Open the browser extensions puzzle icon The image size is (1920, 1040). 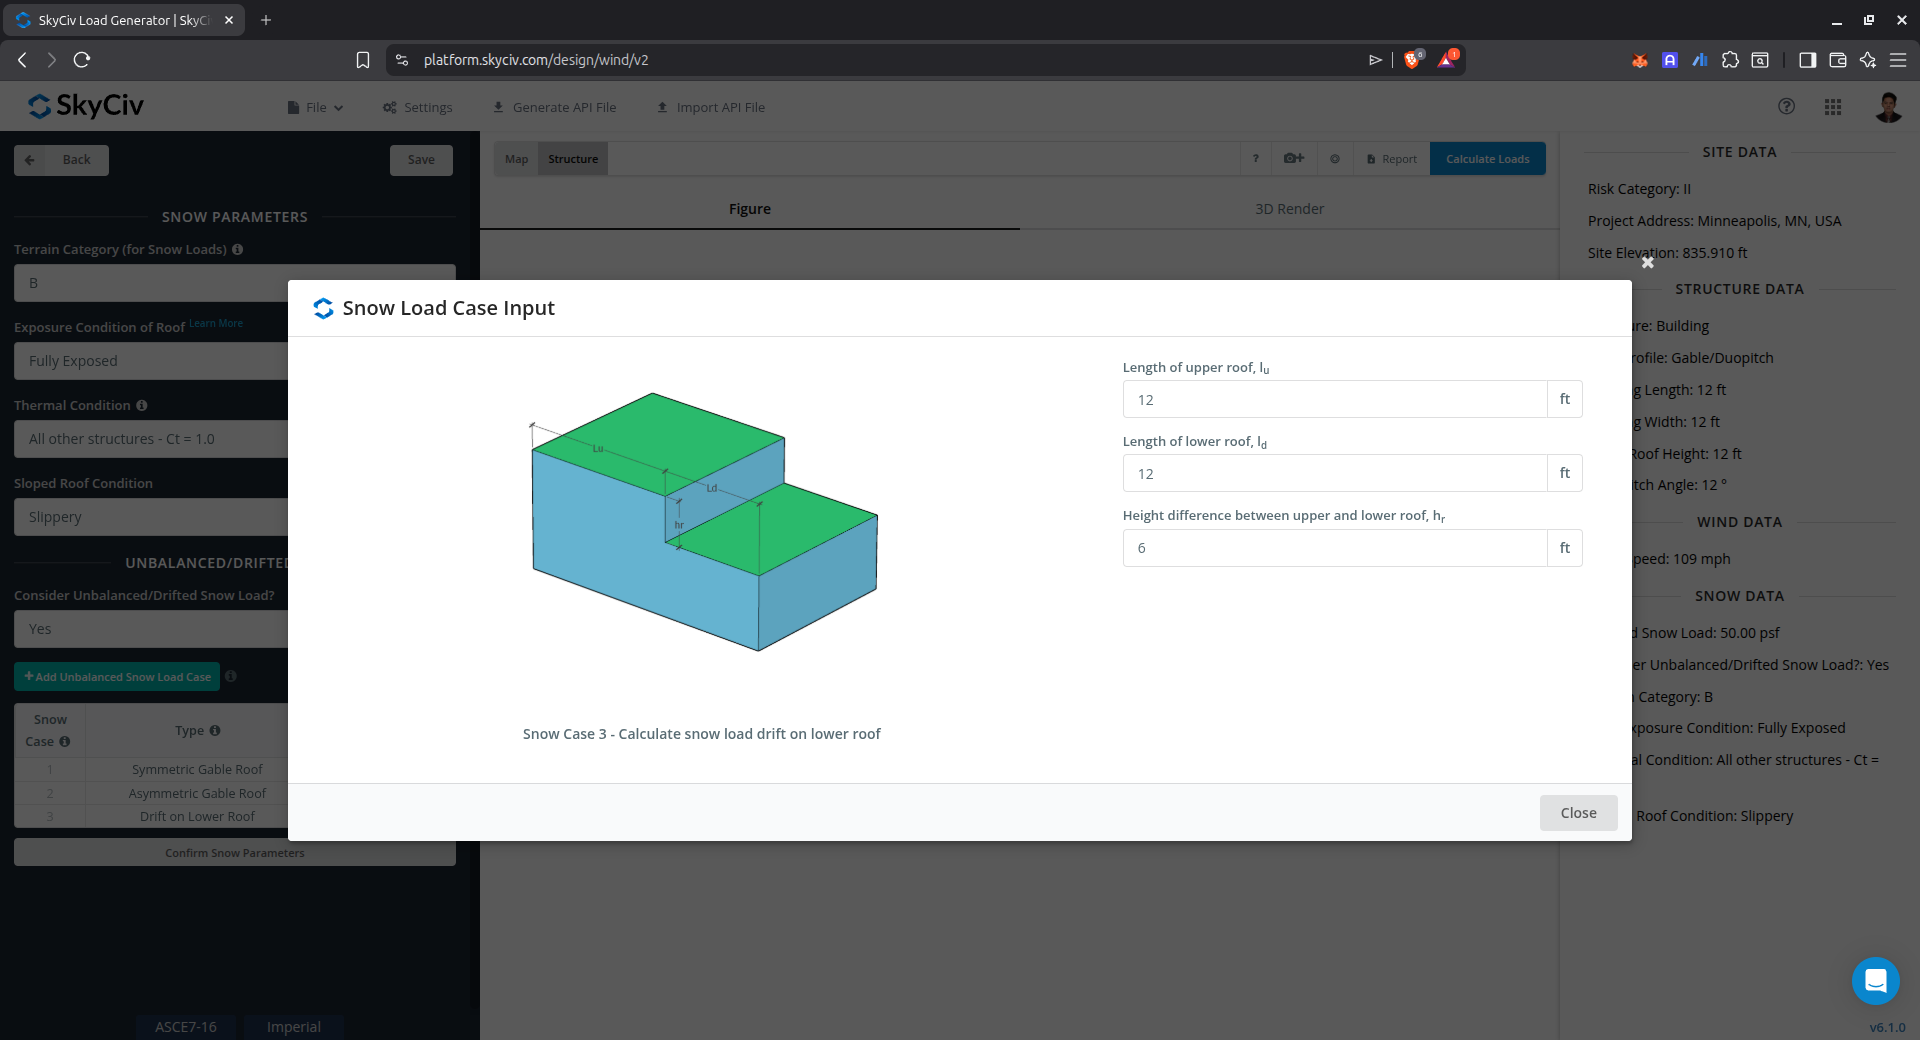click(x=1730, y=60)
